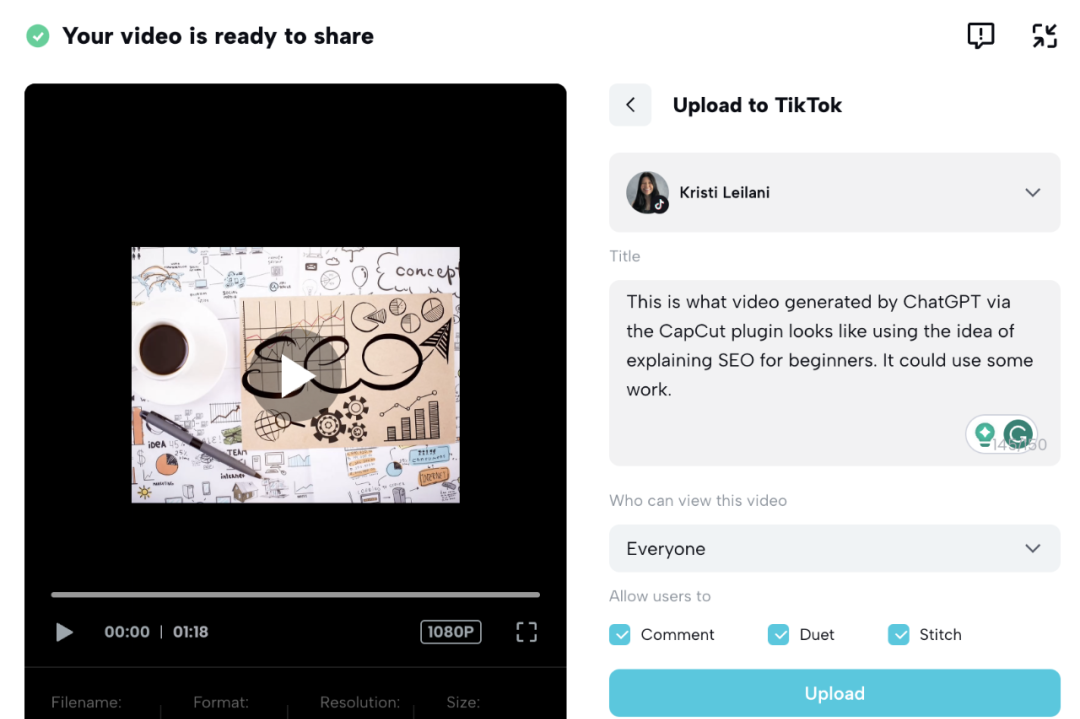The height and width of the screenshot is (719, 1080).
Task: Click the green lightbulb suggestion icon
Action: [985, 435]
